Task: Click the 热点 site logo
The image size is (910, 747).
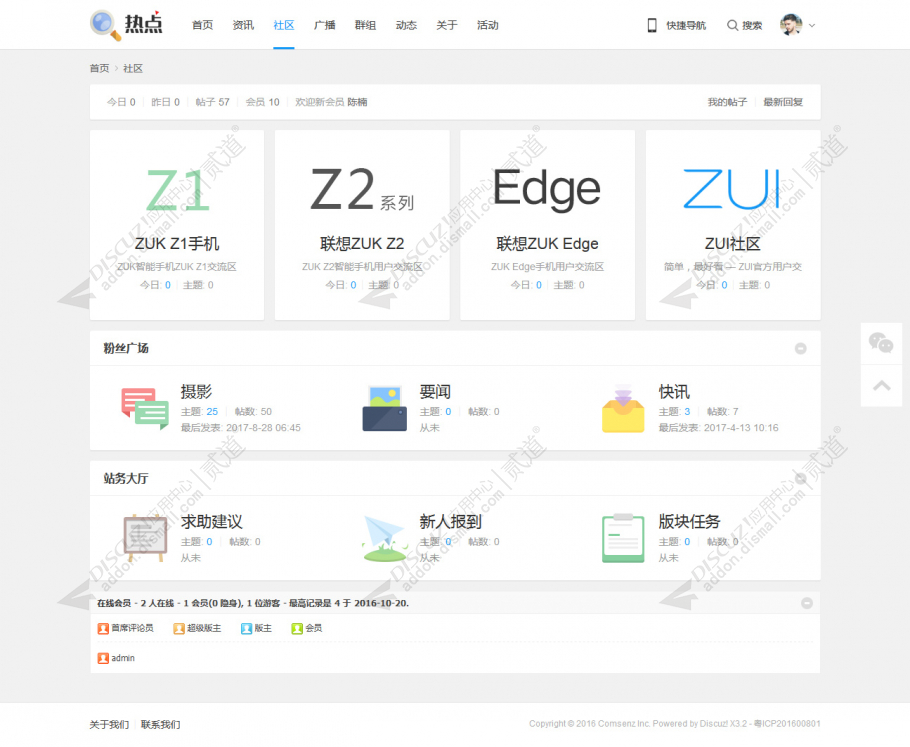Action: pos(127,25)
